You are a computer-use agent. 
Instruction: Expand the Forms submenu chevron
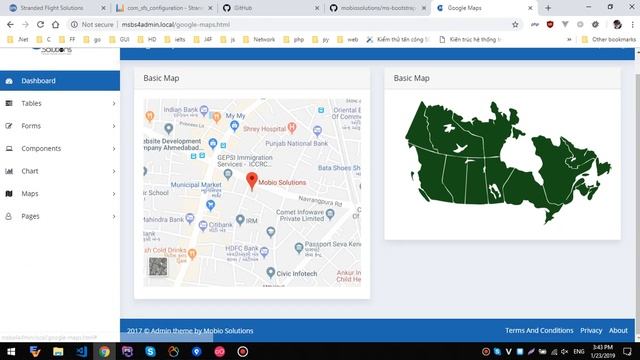[x=114, y=126]
